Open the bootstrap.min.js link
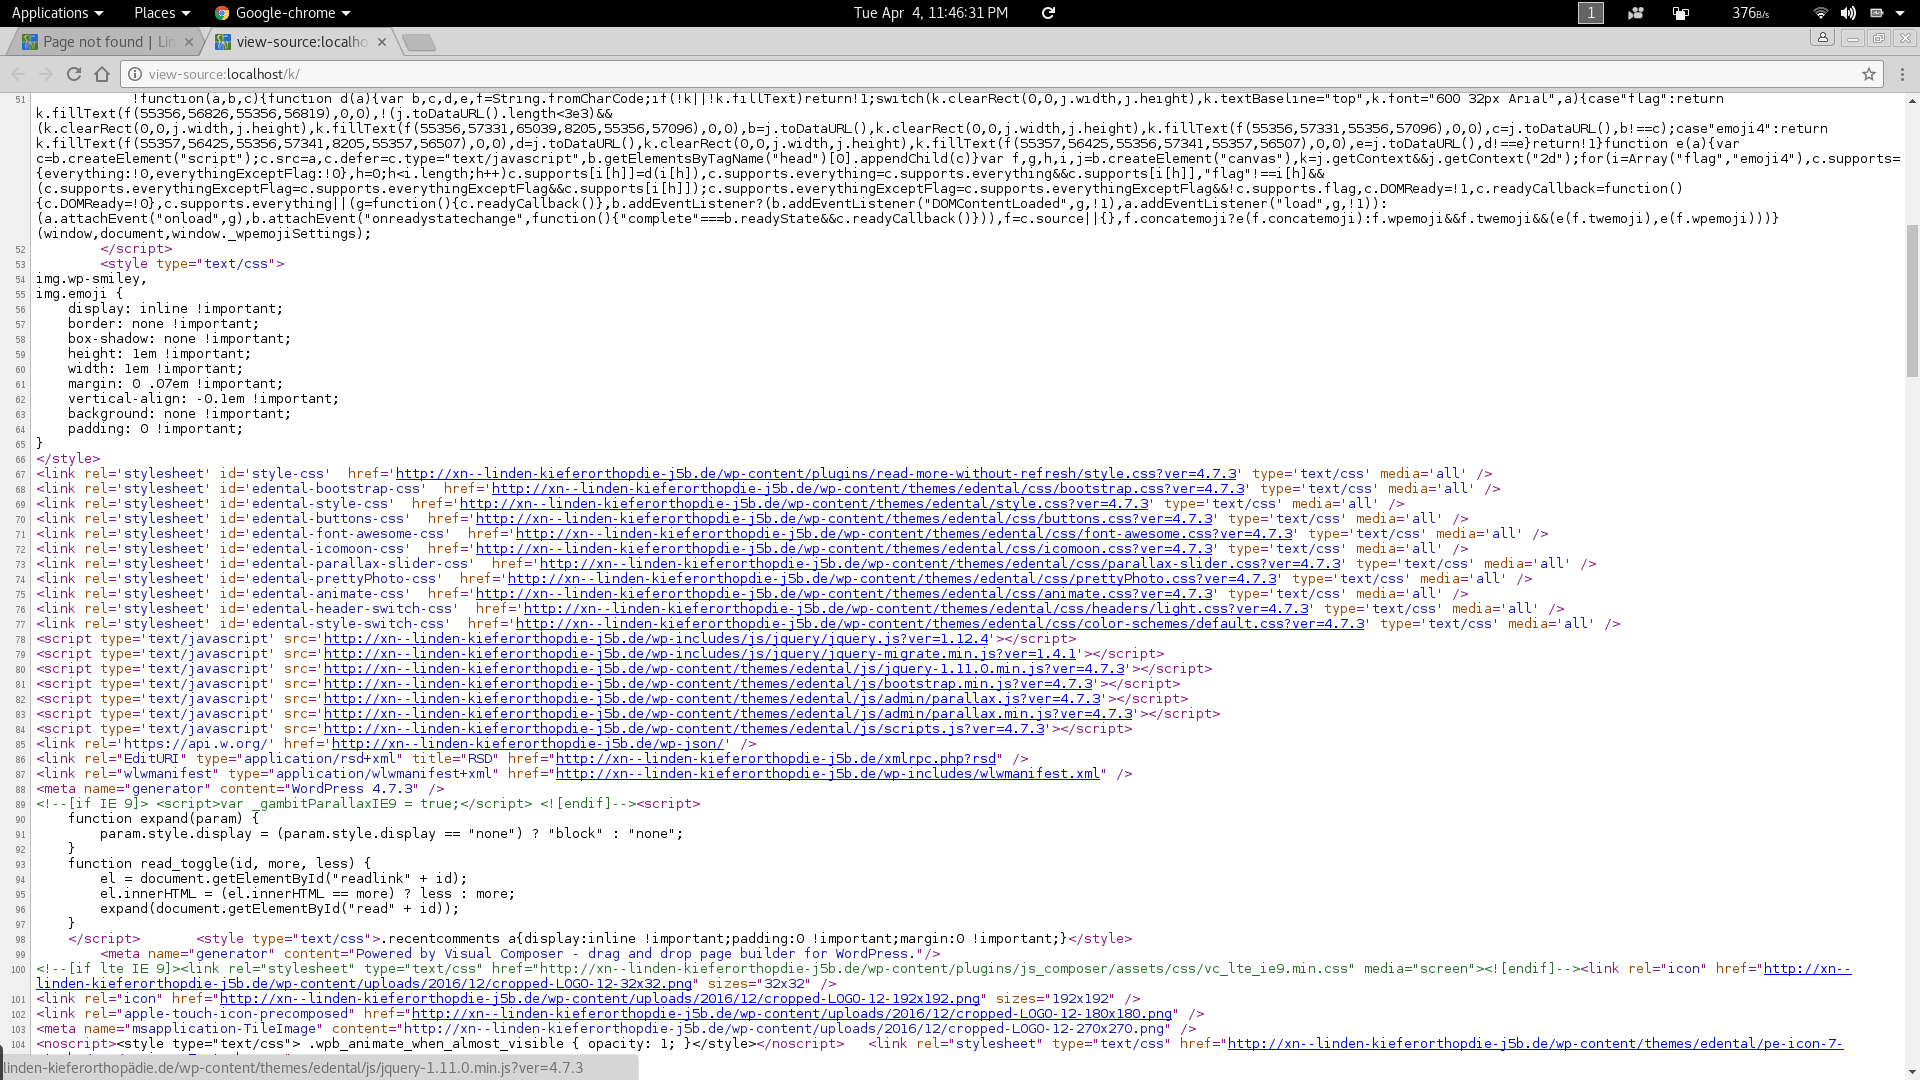1920x1080 pixels. click(x=708, y=684)
